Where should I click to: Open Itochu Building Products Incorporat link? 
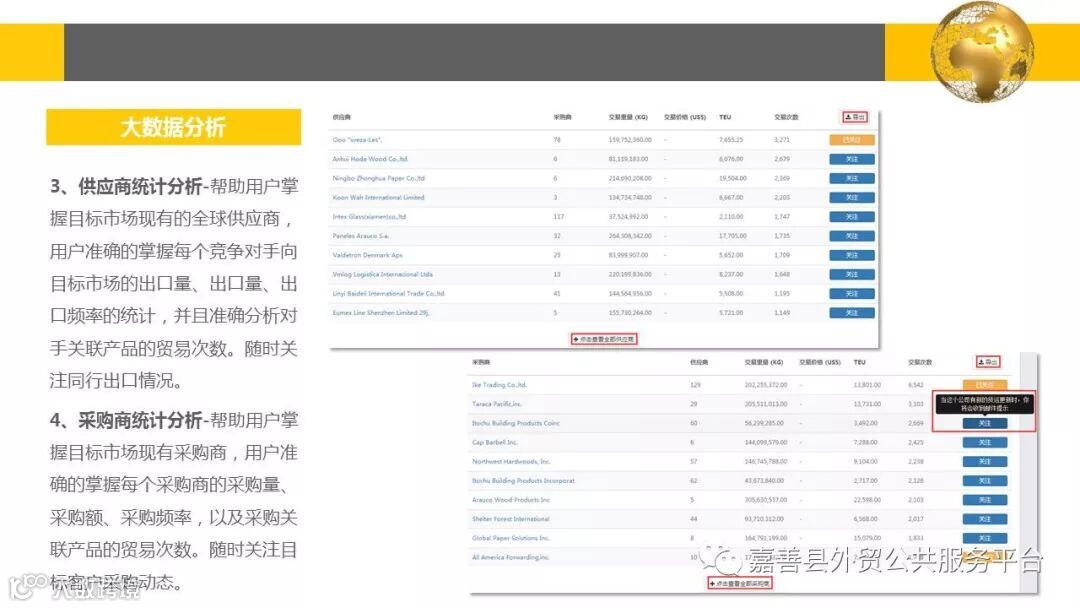pyautogui.click(x=523, y=481)
